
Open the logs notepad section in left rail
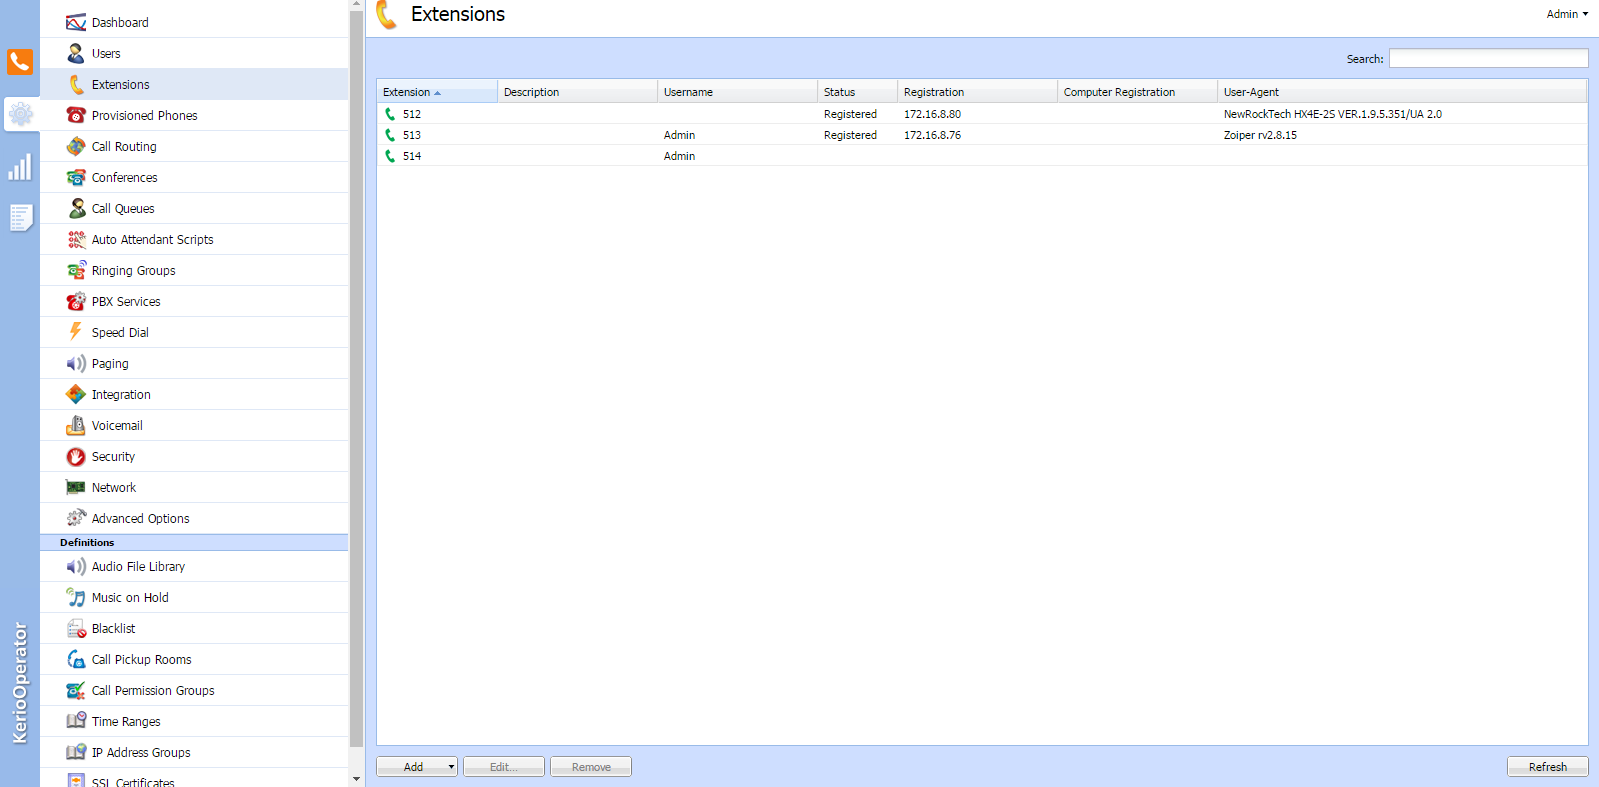[20, 217]
